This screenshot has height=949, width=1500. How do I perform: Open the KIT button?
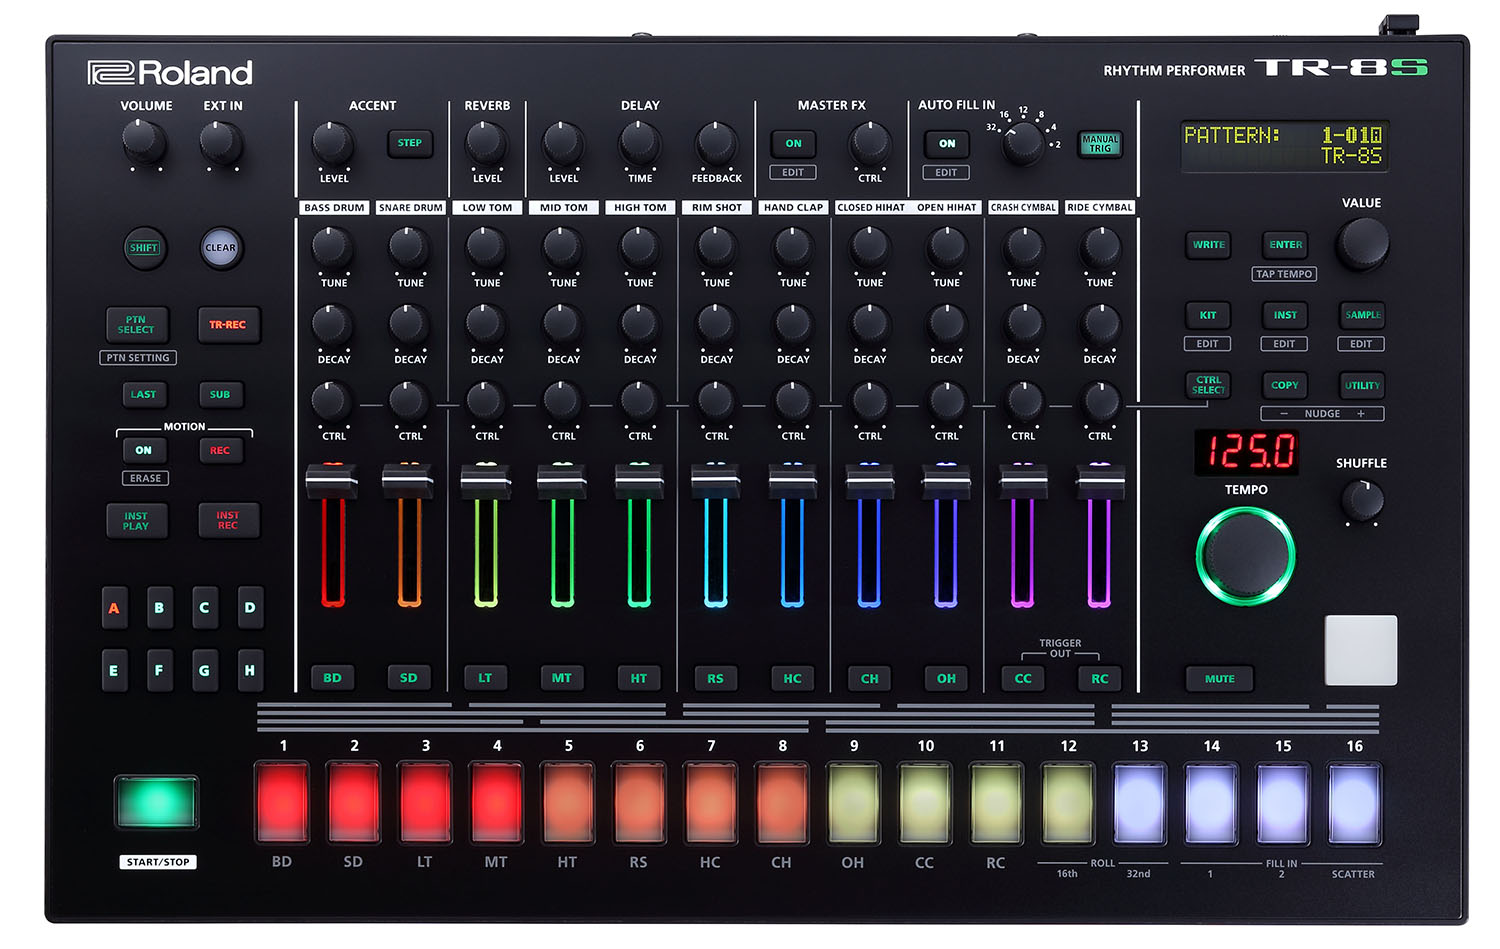click(x=1208, y=315)
